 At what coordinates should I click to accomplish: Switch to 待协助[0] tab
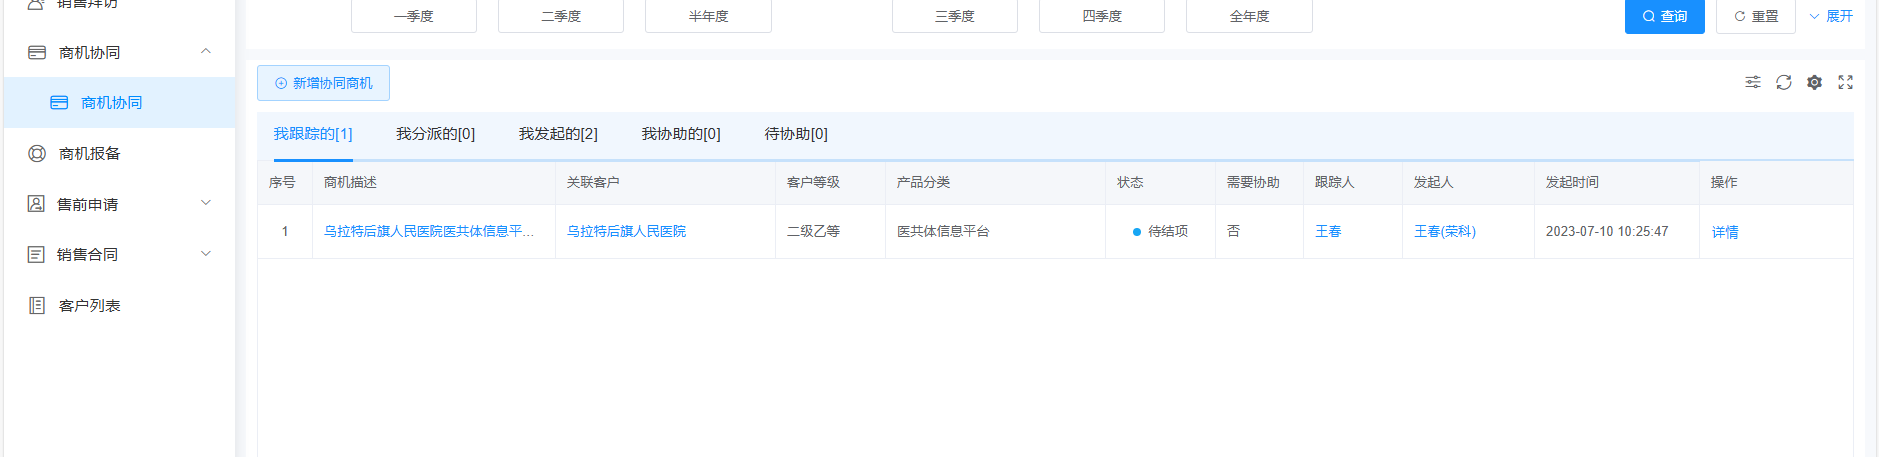(x=796, y=134)
